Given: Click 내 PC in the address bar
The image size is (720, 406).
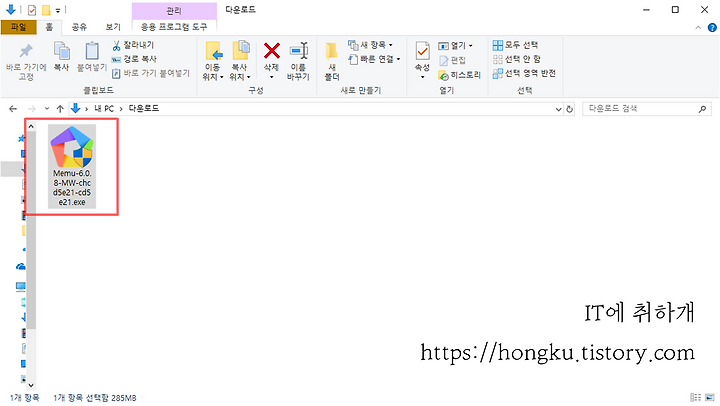Looking at the screenshot, I should 104,109.
